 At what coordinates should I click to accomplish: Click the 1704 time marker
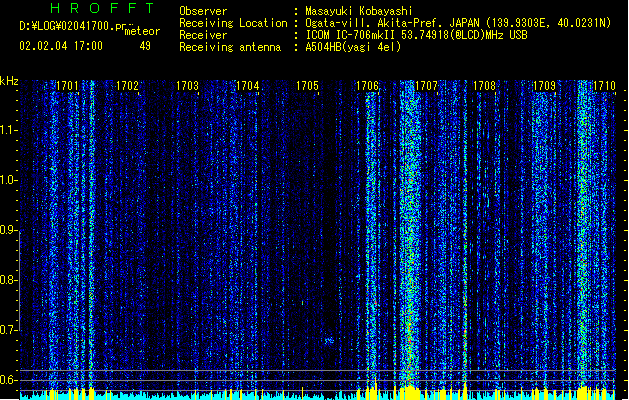click(248, 85)
